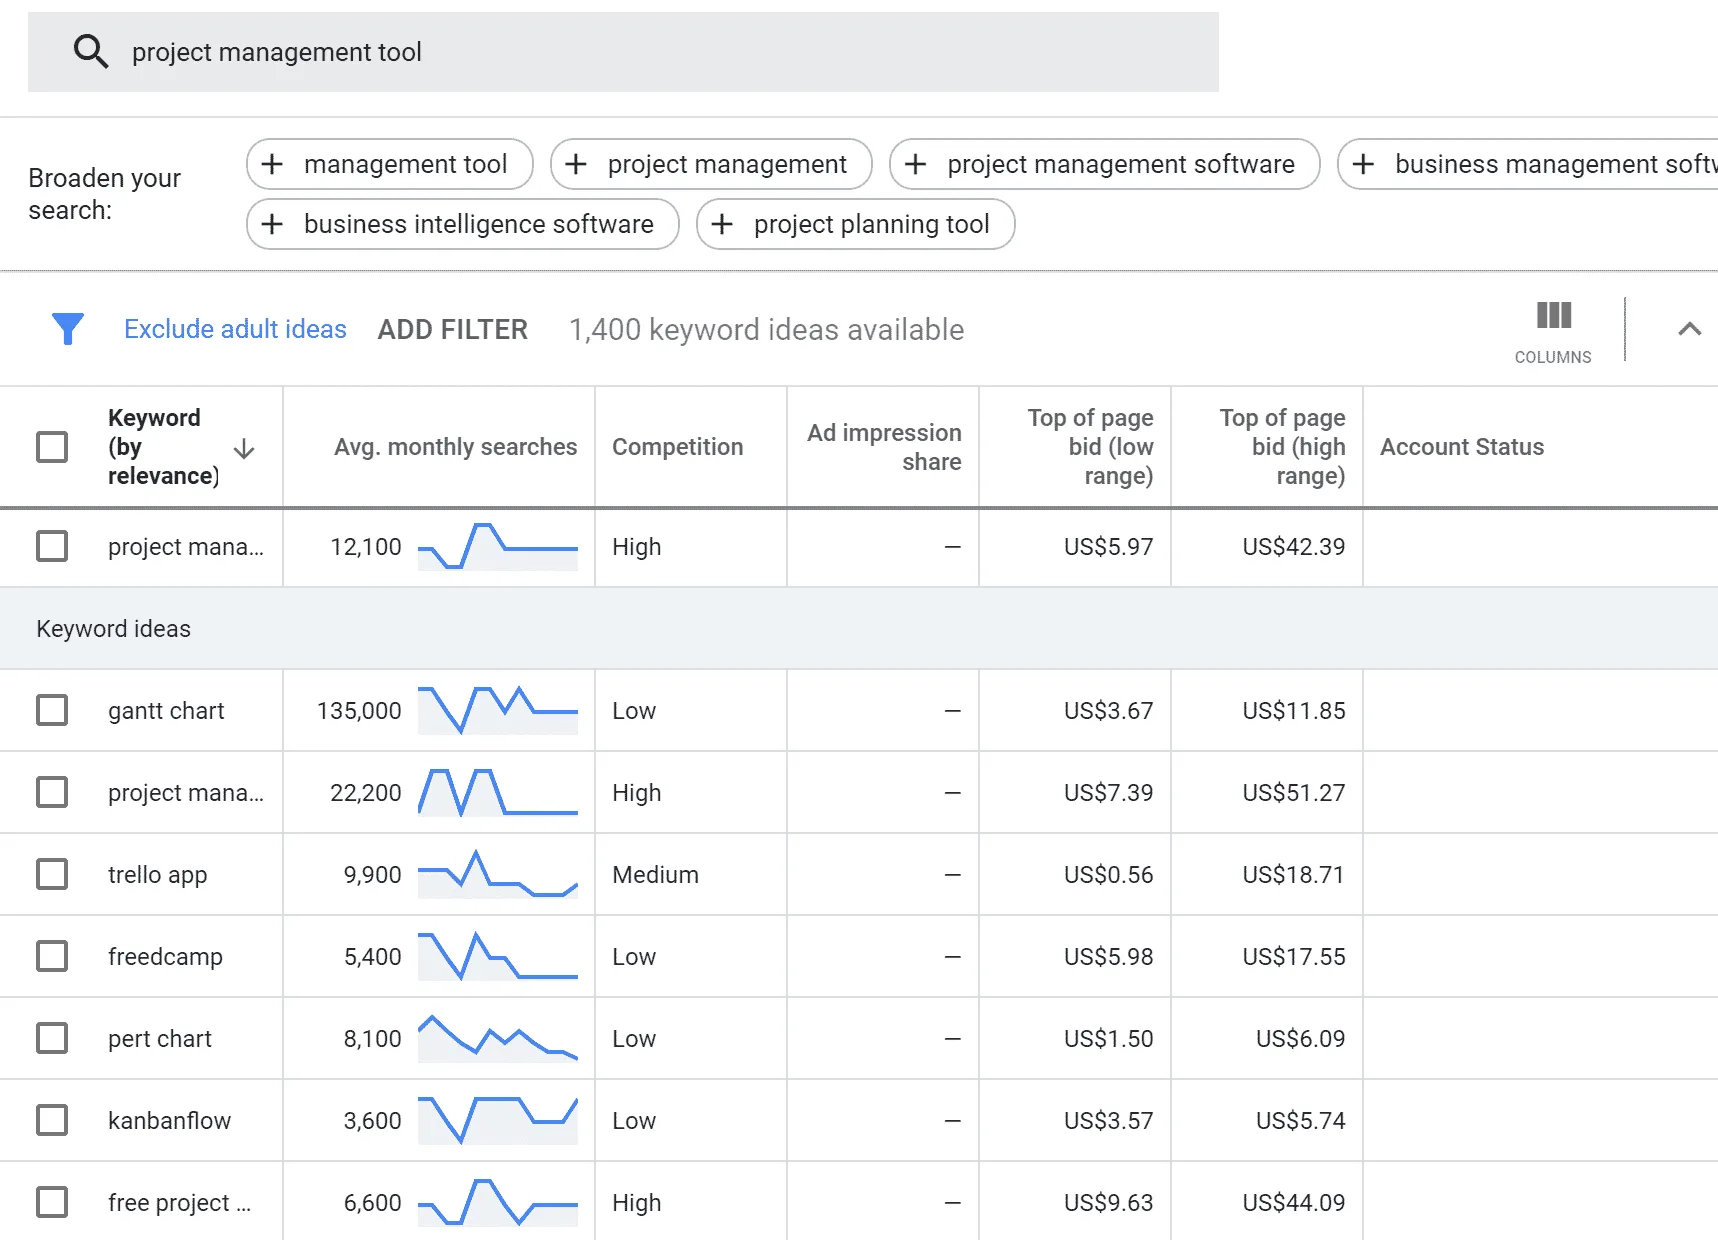This screenshot has width=1718, height=1240.
Task: Tick the freedcamp checkbox
Action: tap(52, 956)
